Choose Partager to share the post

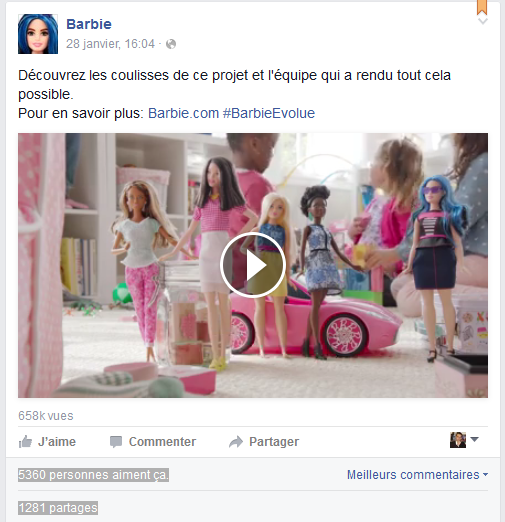pos(264,442)
